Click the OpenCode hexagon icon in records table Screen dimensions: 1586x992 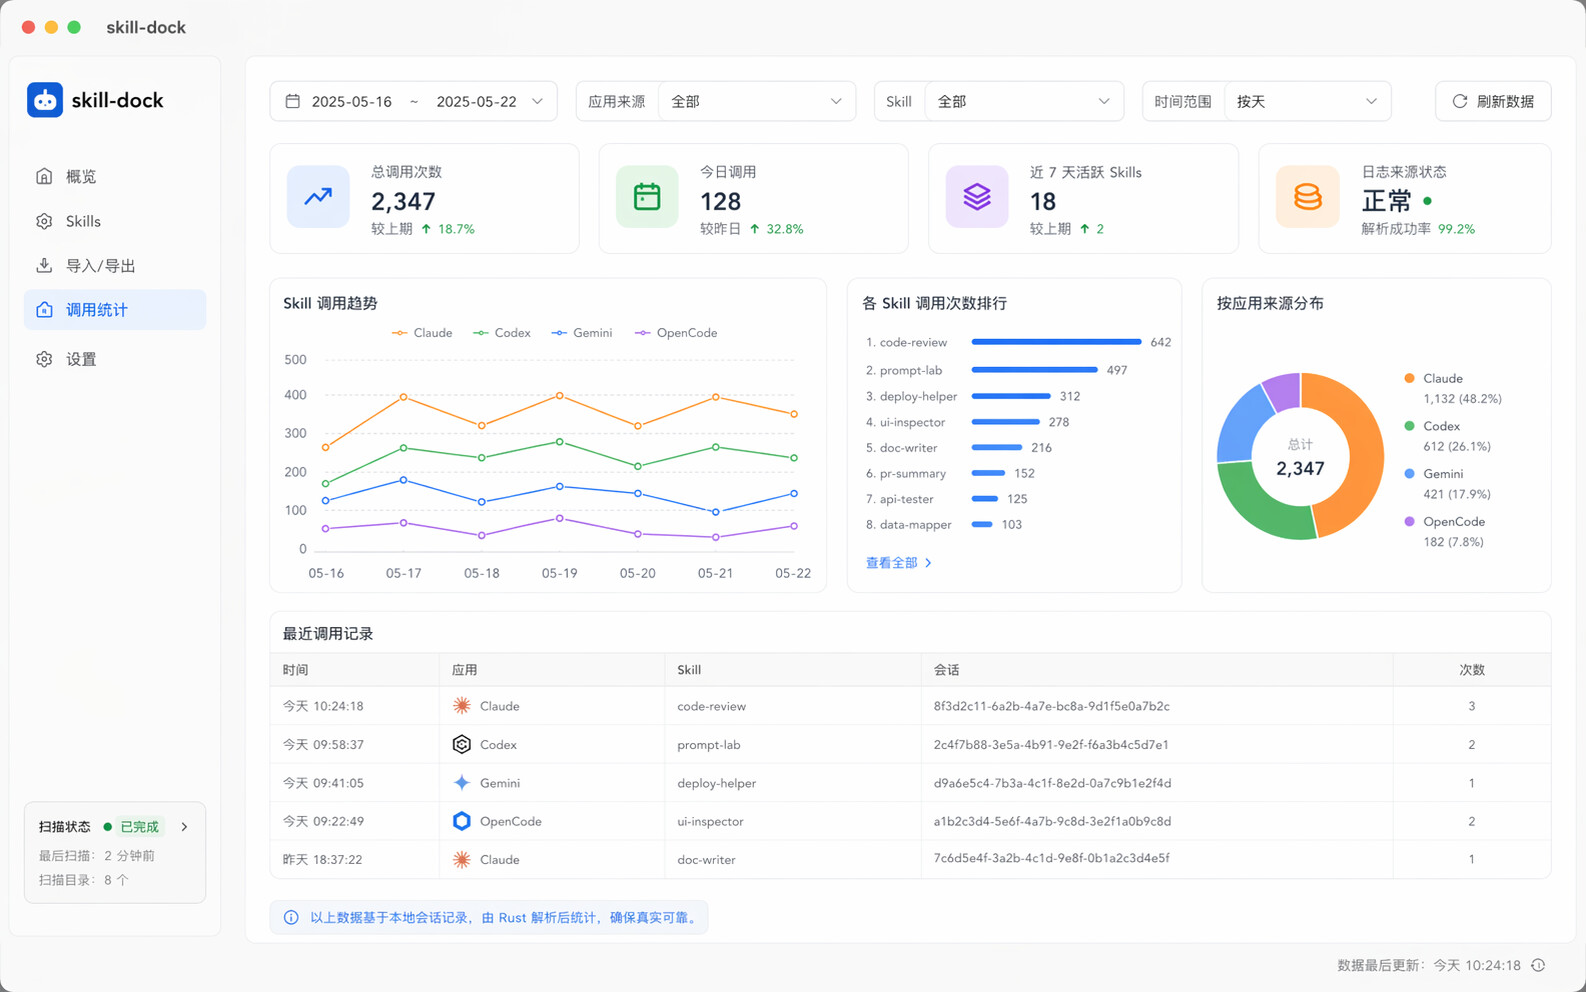click(x=461, y=821)
